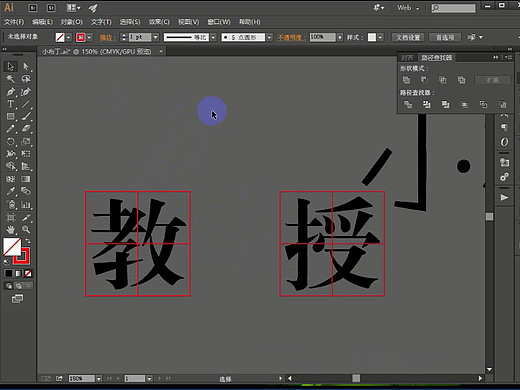The height and width of the screenshot is (390, 520).
Task: Open stroke weight dropdown
Action: (156, 37)
